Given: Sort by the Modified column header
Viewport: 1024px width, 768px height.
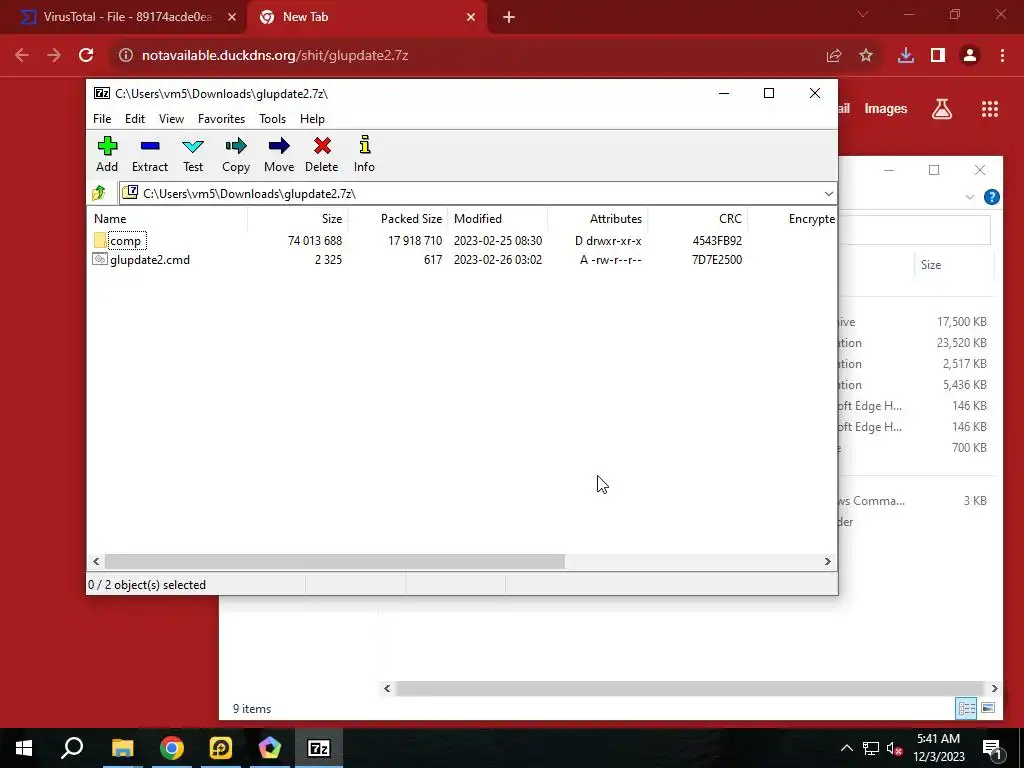Looking at the screenshot, I should click(498, 219).
